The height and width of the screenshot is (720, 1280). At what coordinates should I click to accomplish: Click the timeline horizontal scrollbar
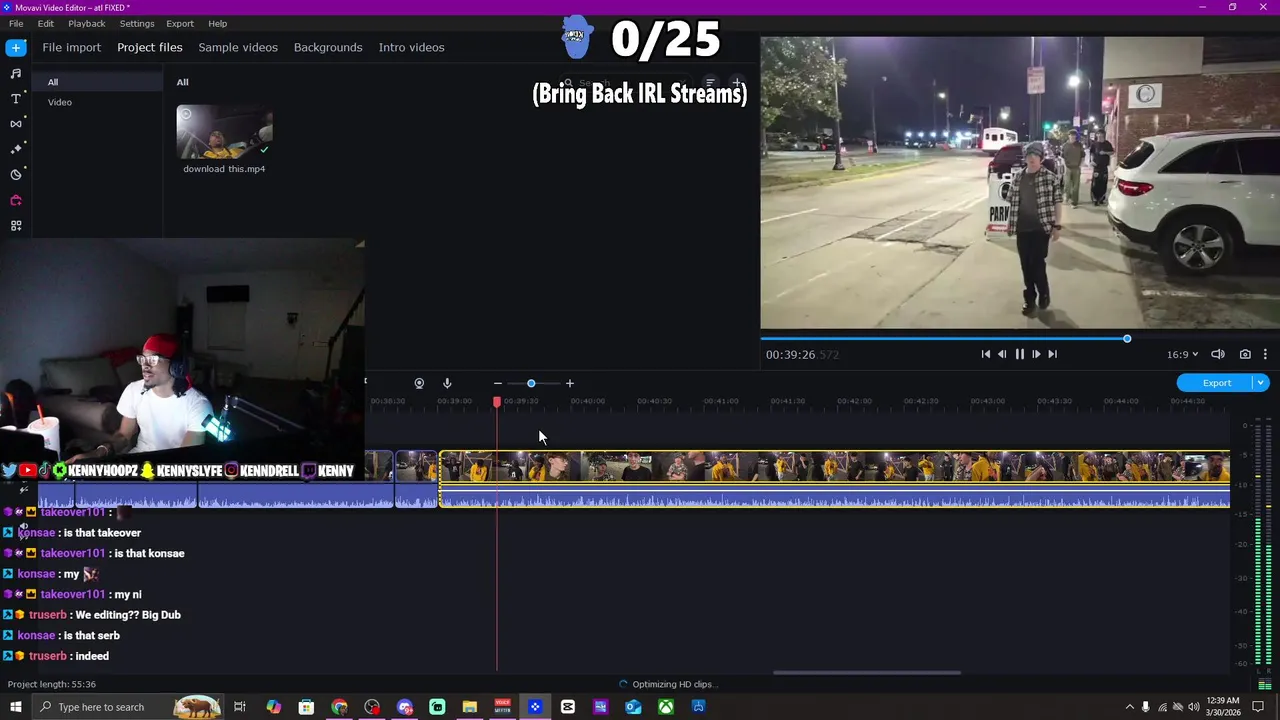coord(867,673)
